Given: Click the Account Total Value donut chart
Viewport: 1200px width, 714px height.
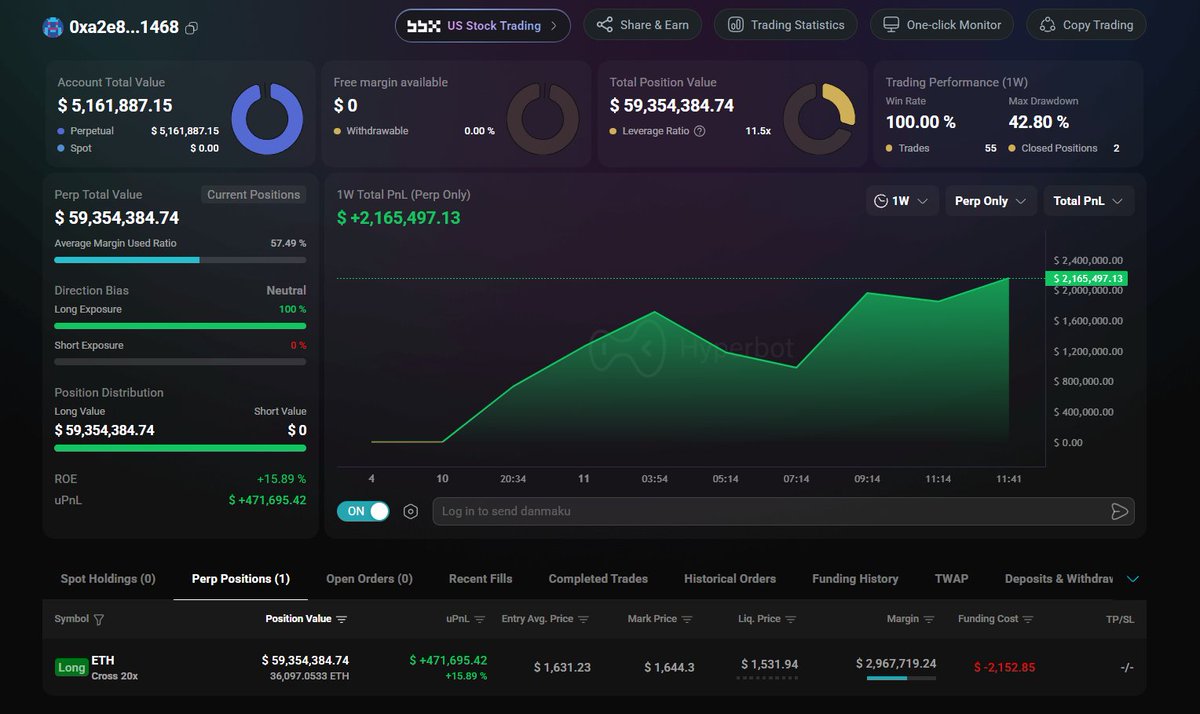Looking at the screenshot, I should click(267, 119).
